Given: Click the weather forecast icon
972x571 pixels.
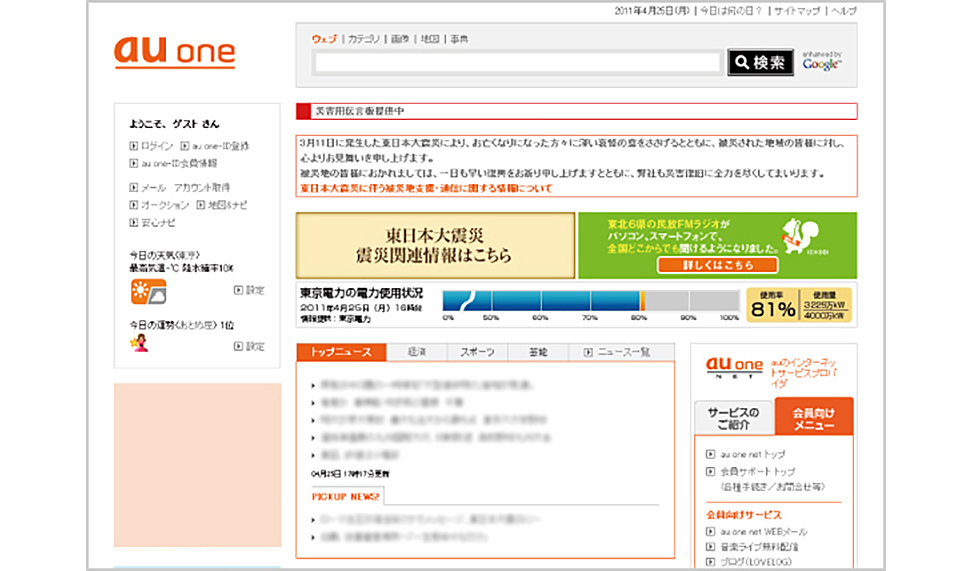Looking at the screenshot, I should pos(149,290).
